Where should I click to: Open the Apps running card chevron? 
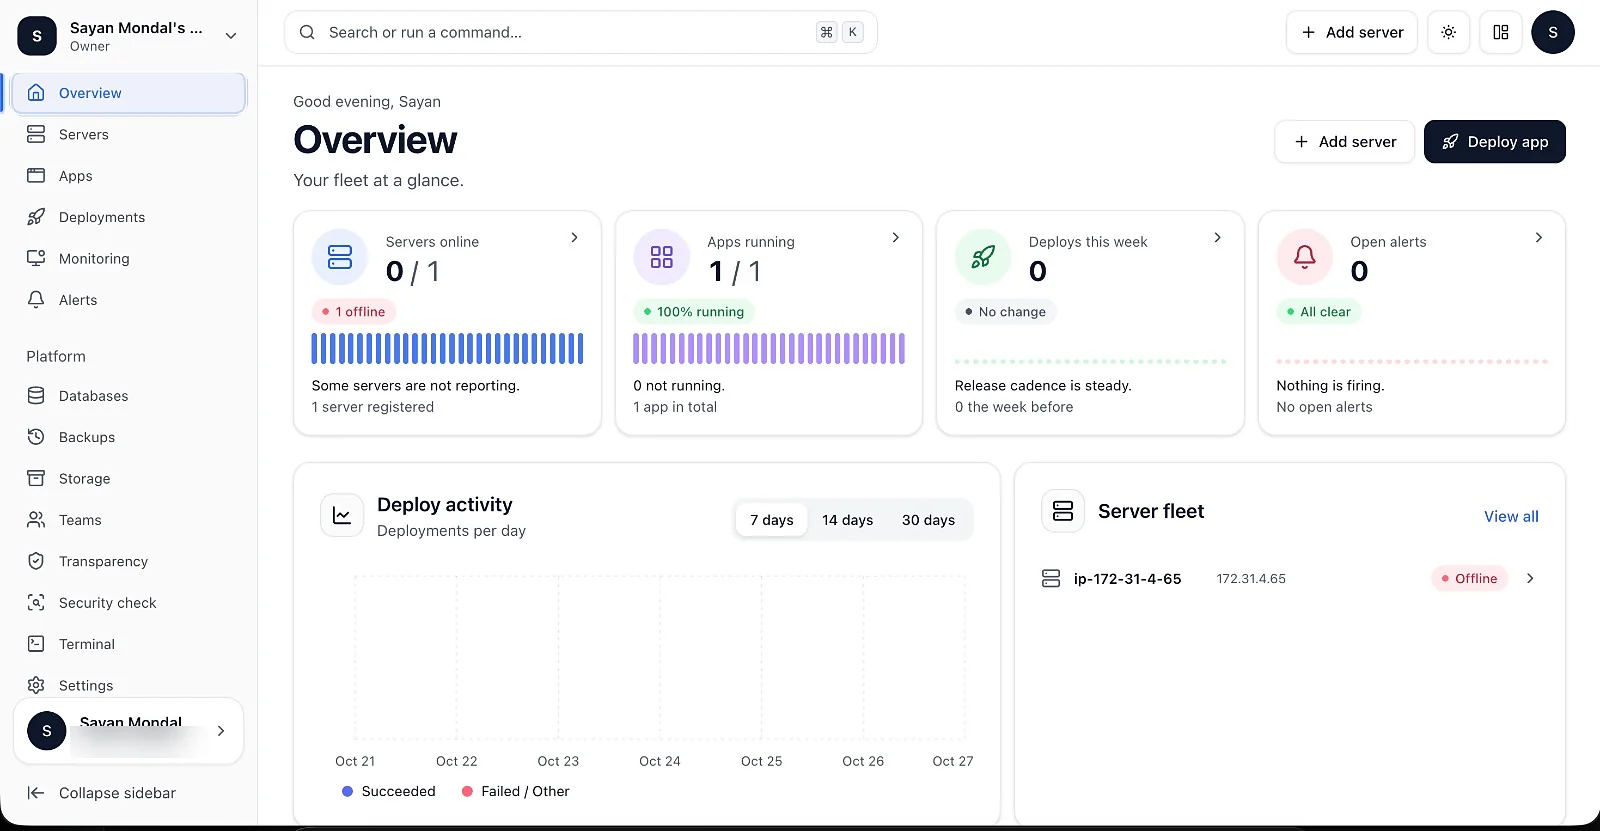click(x=896, y=238)
